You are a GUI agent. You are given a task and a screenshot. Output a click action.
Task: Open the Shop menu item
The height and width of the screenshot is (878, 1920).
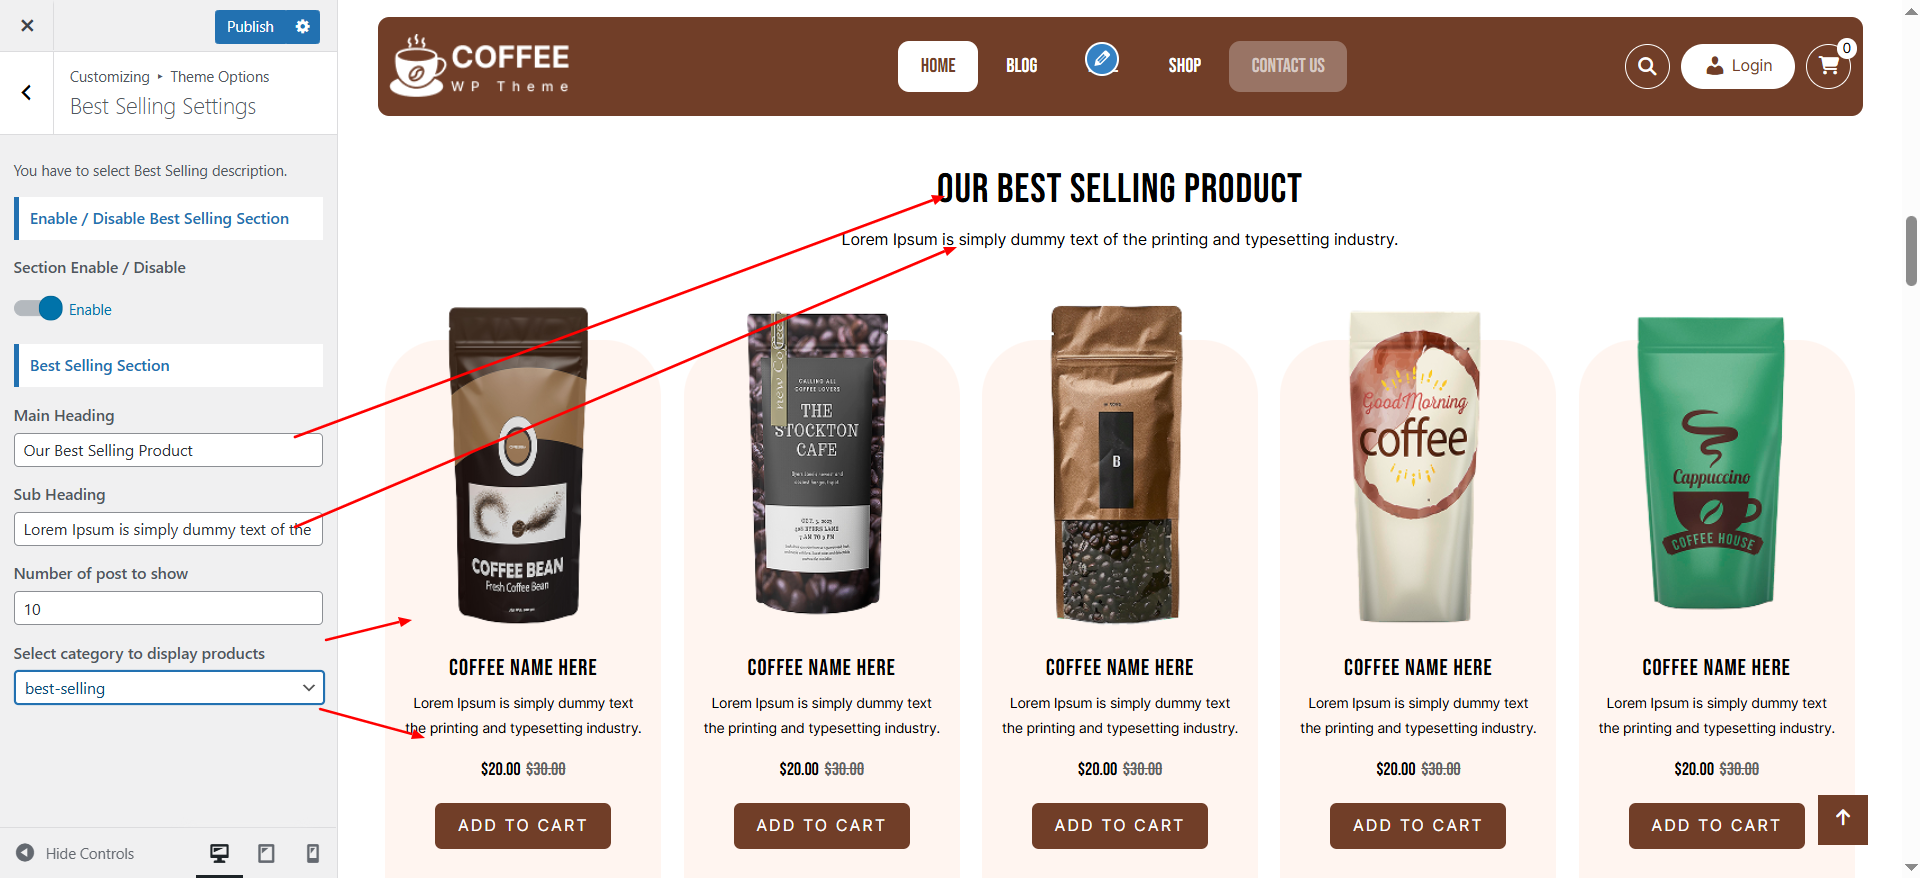click(x=1184, y=66)
